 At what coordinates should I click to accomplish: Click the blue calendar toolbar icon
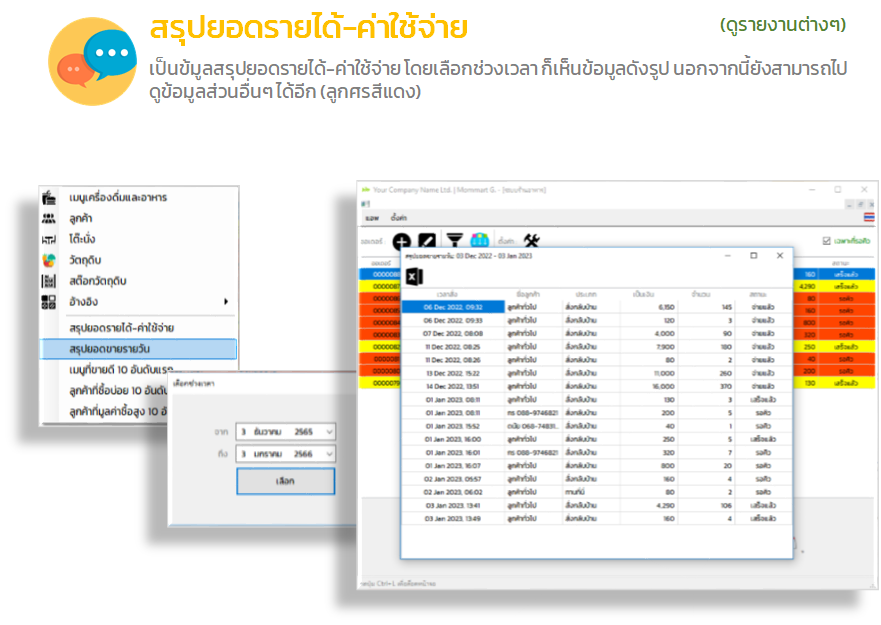click(479, 241)
